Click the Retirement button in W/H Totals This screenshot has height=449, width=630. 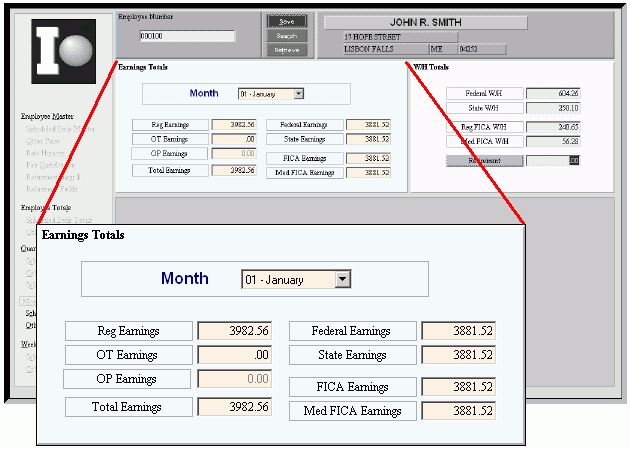484,160
